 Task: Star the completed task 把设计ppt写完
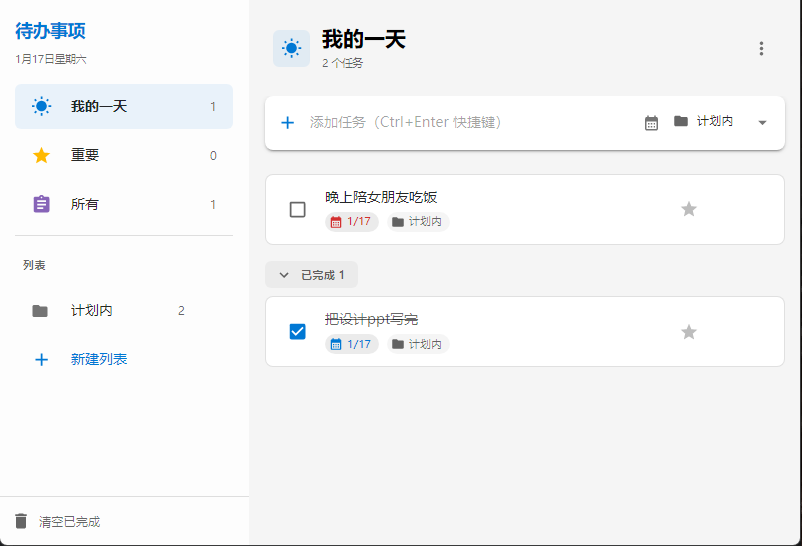688,332
